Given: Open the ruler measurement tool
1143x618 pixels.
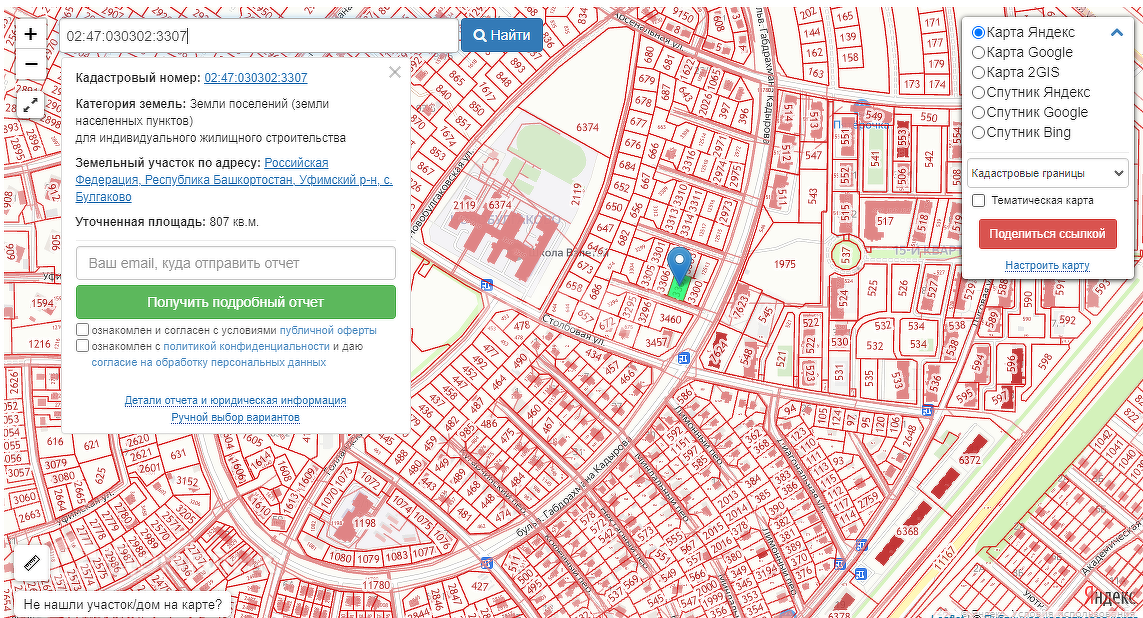Looking at the screenshot, I should (31, 563).
